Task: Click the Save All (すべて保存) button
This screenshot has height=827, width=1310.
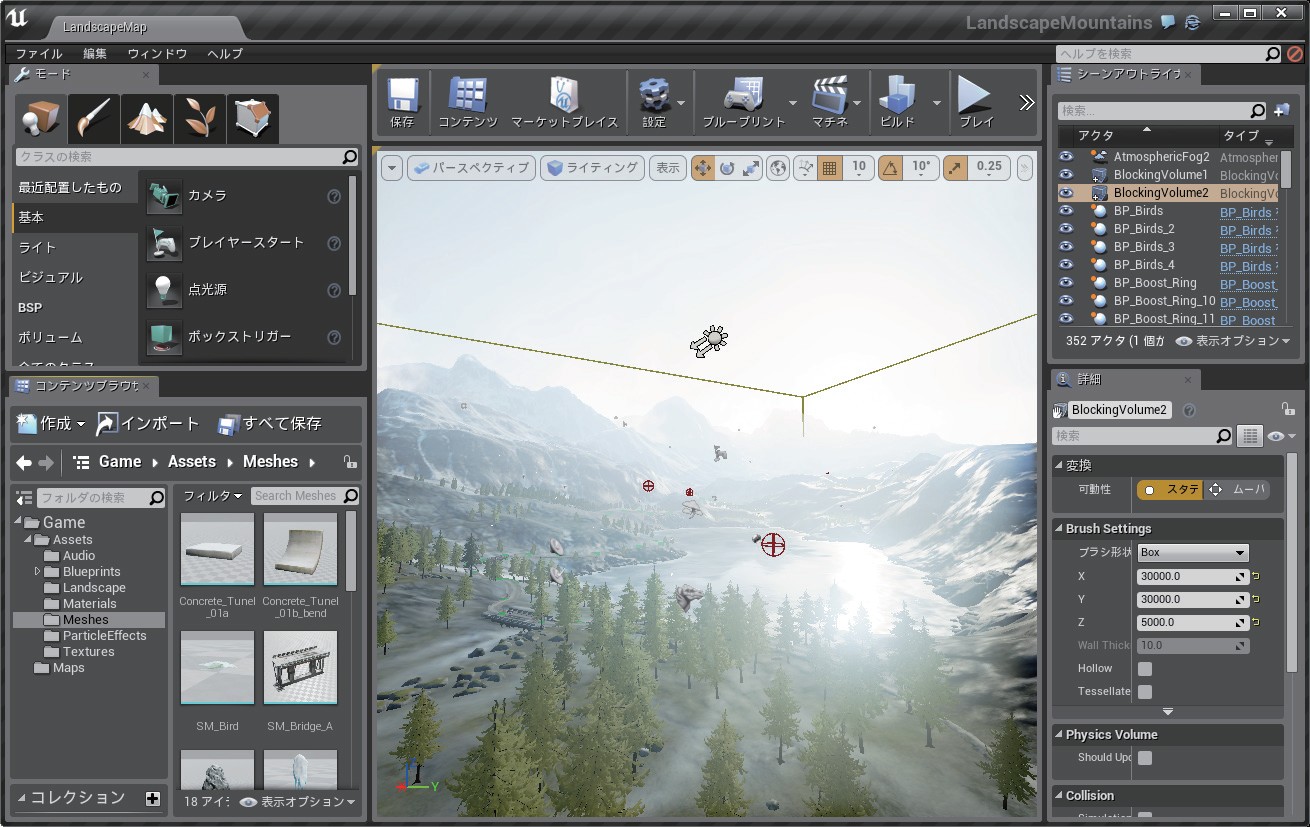Action: (x=270, y=424)
